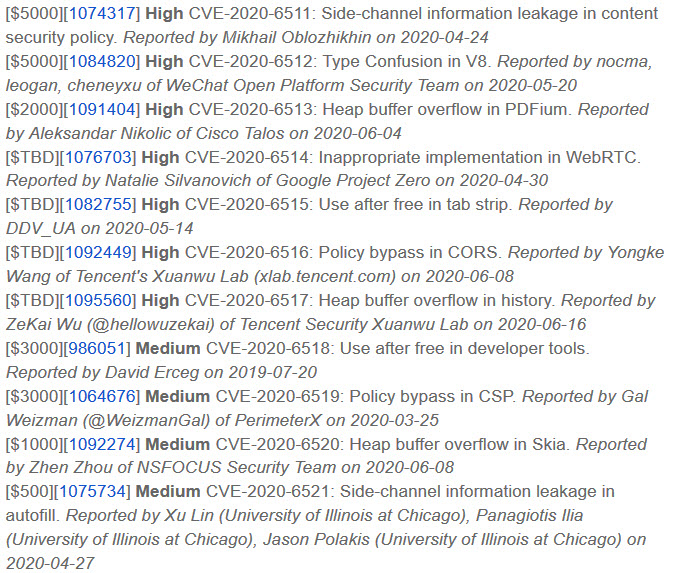Click the text CVE-2020-6512
Screen dimensions: 683x573
coord(251,61)
